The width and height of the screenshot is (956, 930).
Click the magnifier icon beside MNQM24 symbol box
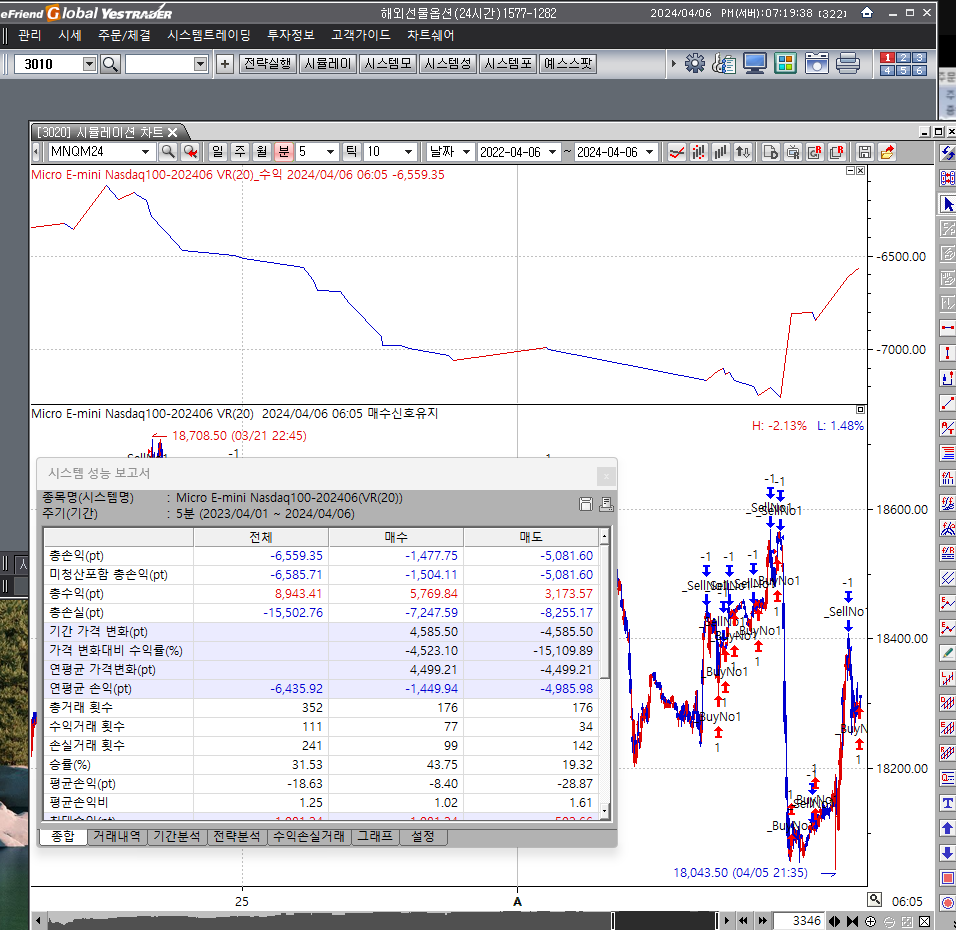168,152
